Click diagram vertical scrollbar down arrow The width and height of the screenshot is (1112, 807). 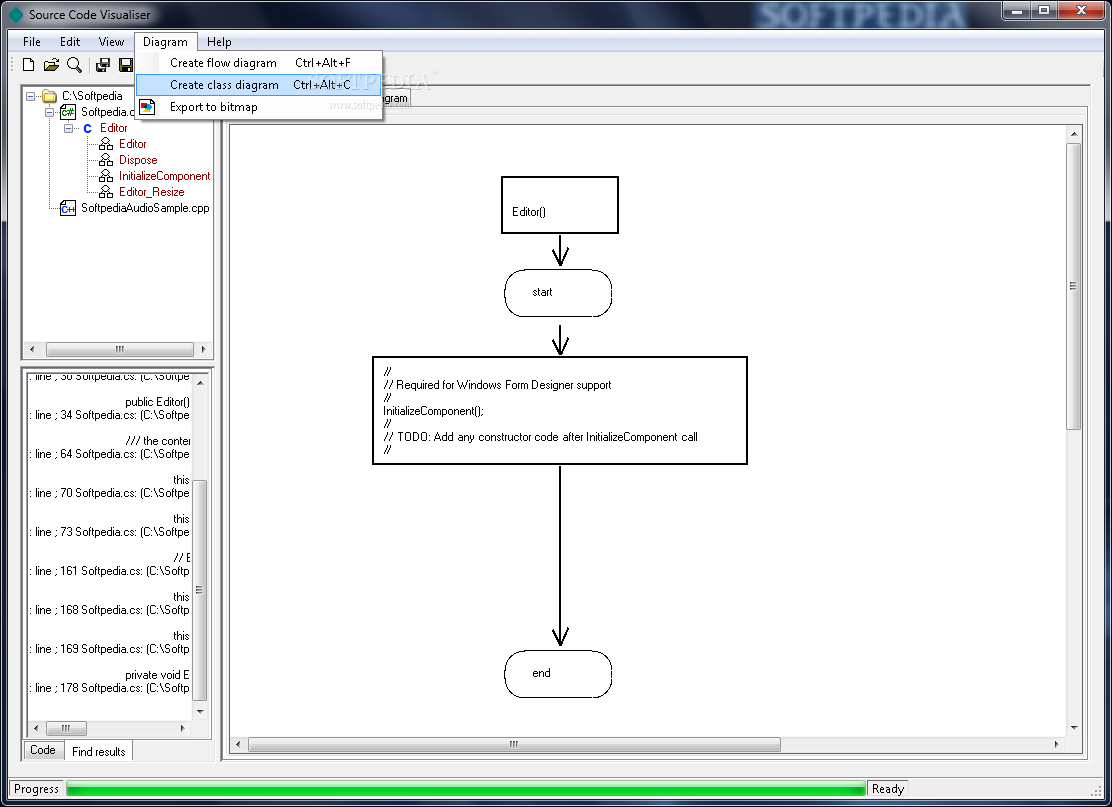click(x=1074, y=728)
